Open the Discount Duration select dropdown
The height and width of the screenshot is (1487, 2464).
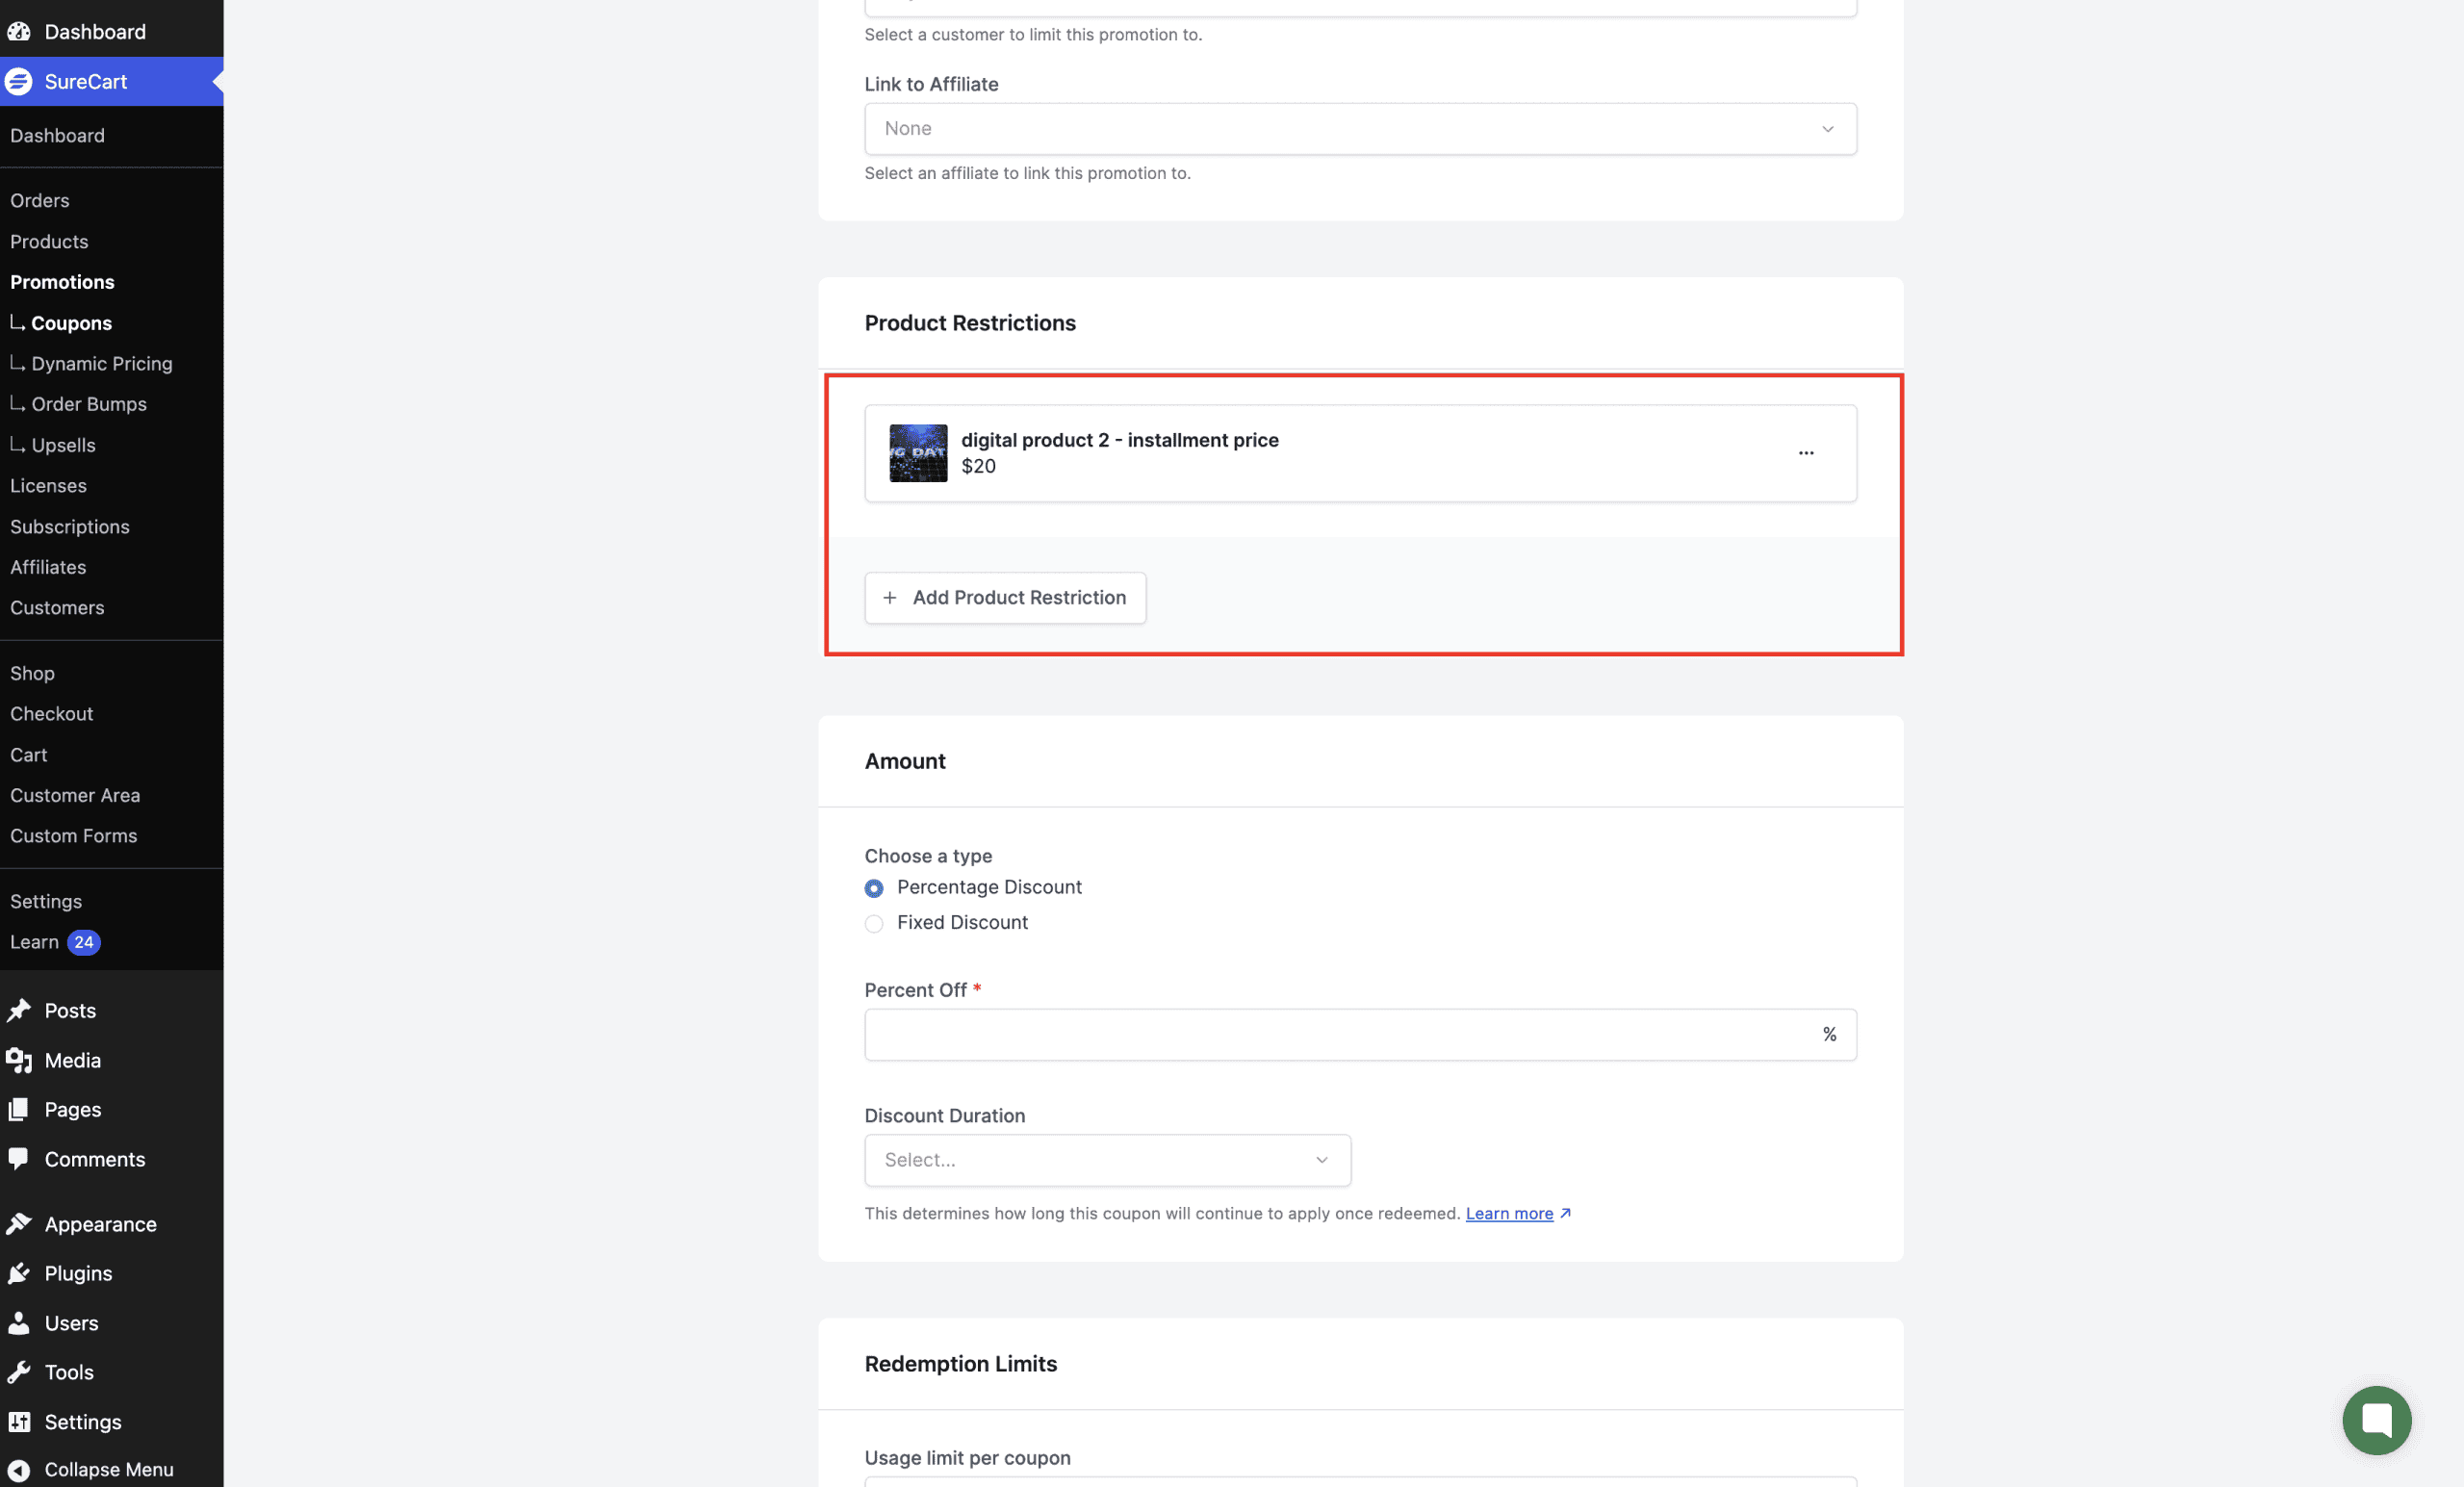click(x=1107, y=1160)
